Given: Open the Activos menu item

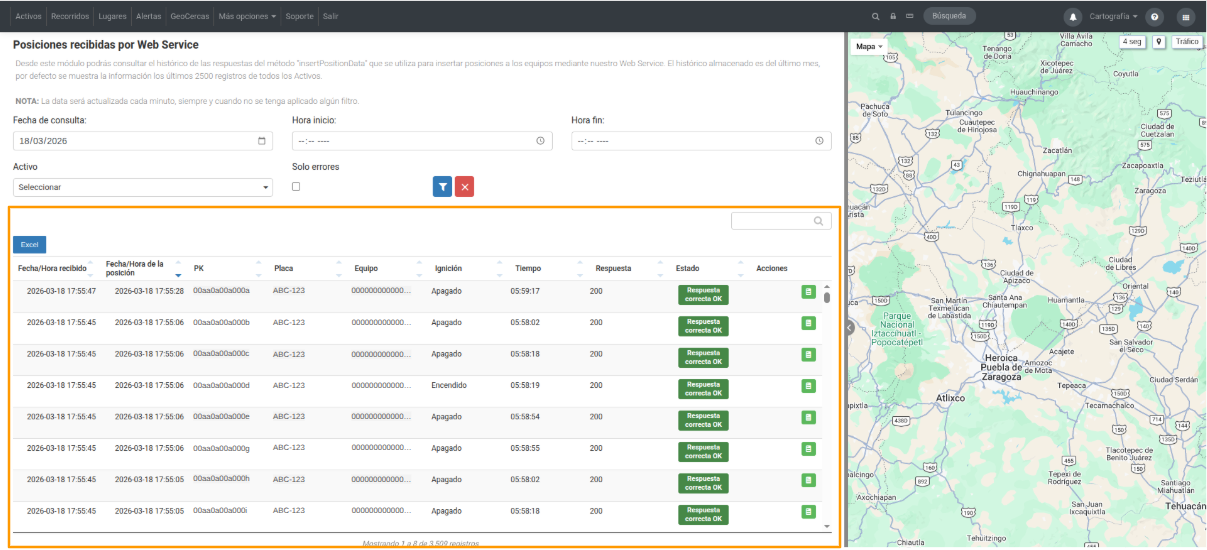Looking at the screenshot, I should click(x=29, y=17).
